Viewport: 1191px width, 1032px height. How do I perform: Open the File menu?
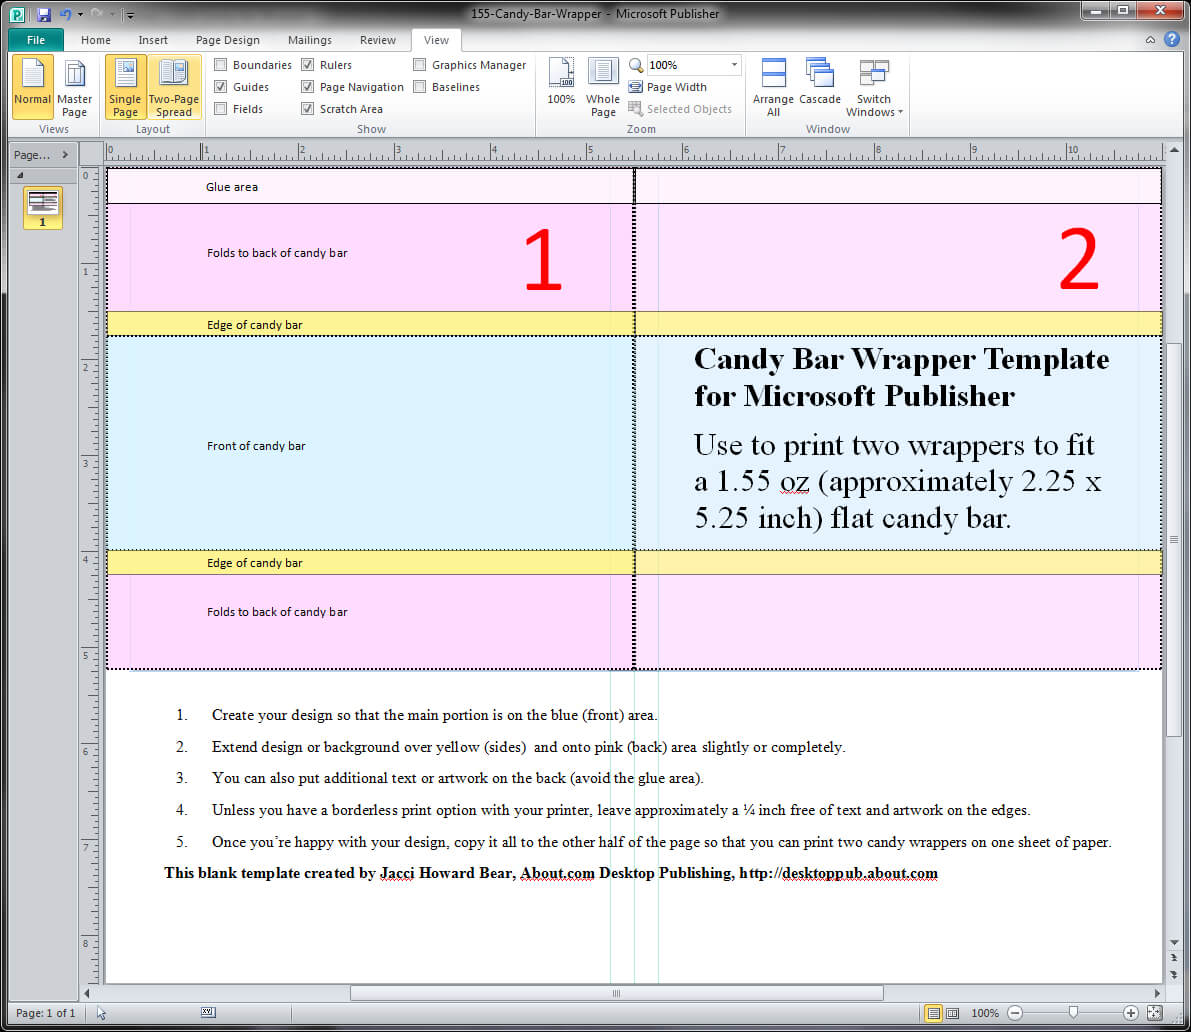[x=36, y=40]
